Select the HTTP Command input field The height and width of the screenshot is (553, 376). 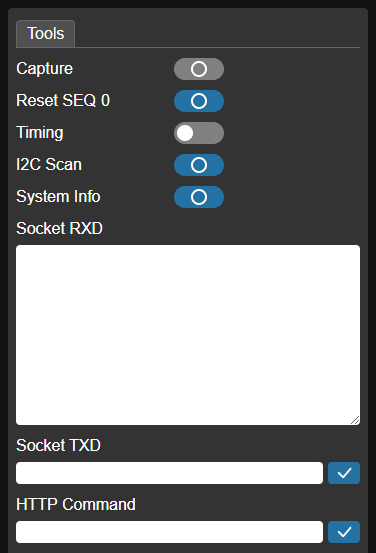tap(169, 532)
